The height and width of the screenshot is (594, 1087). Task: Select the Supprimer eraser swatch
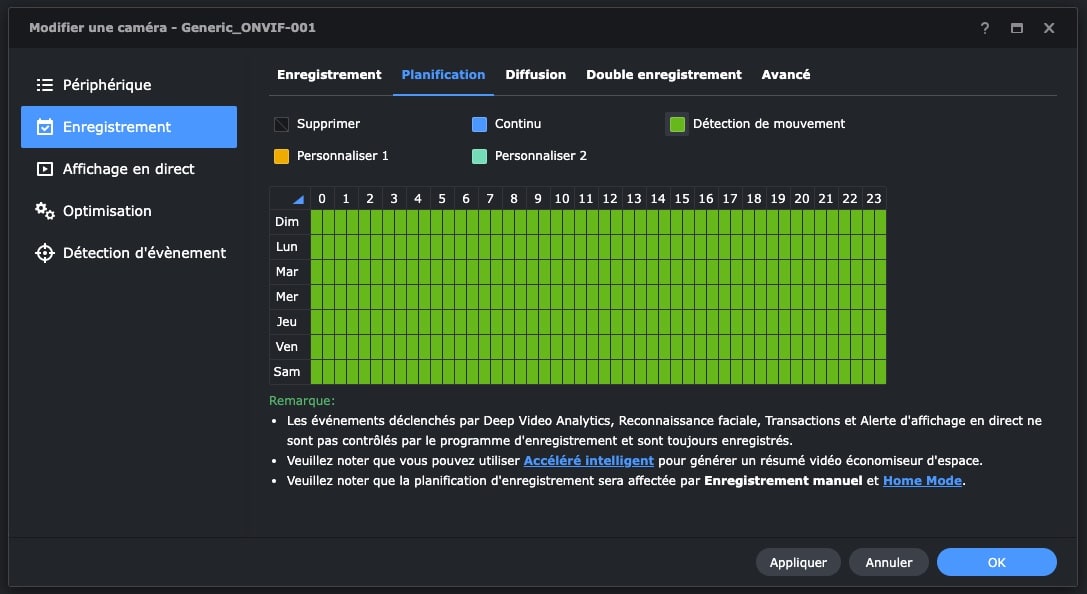[x=281, y=124]
